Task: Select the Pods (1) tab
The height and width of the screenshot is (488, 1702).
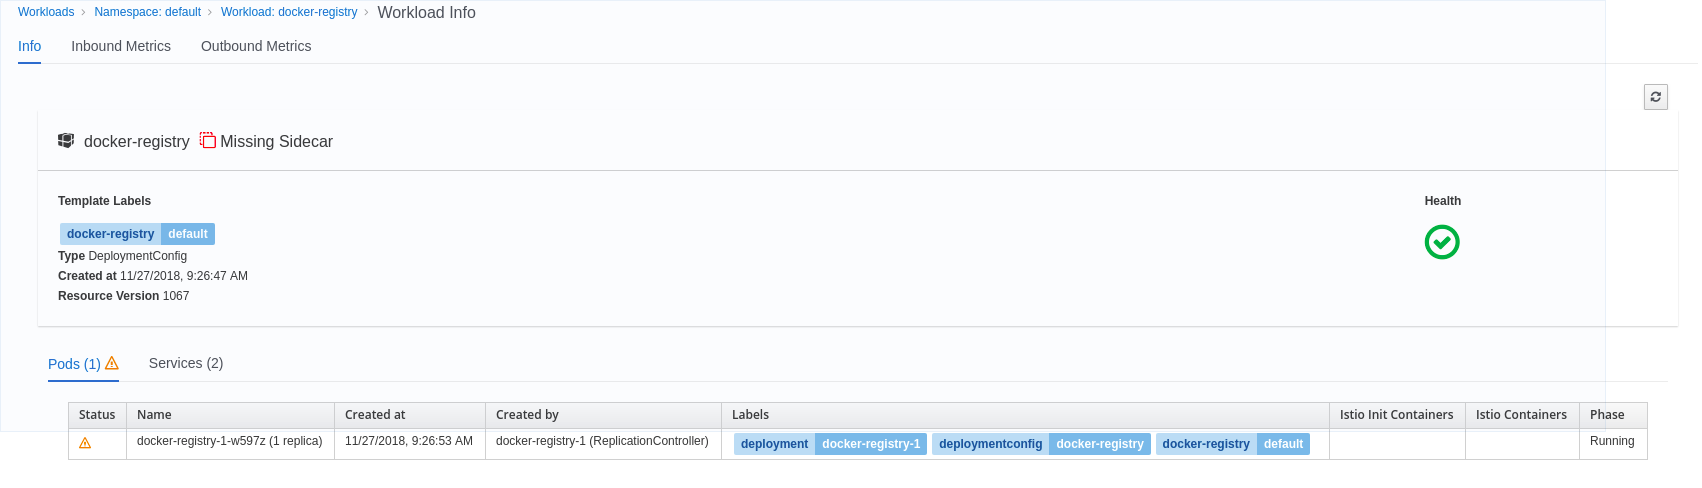Action: (83, 364)
